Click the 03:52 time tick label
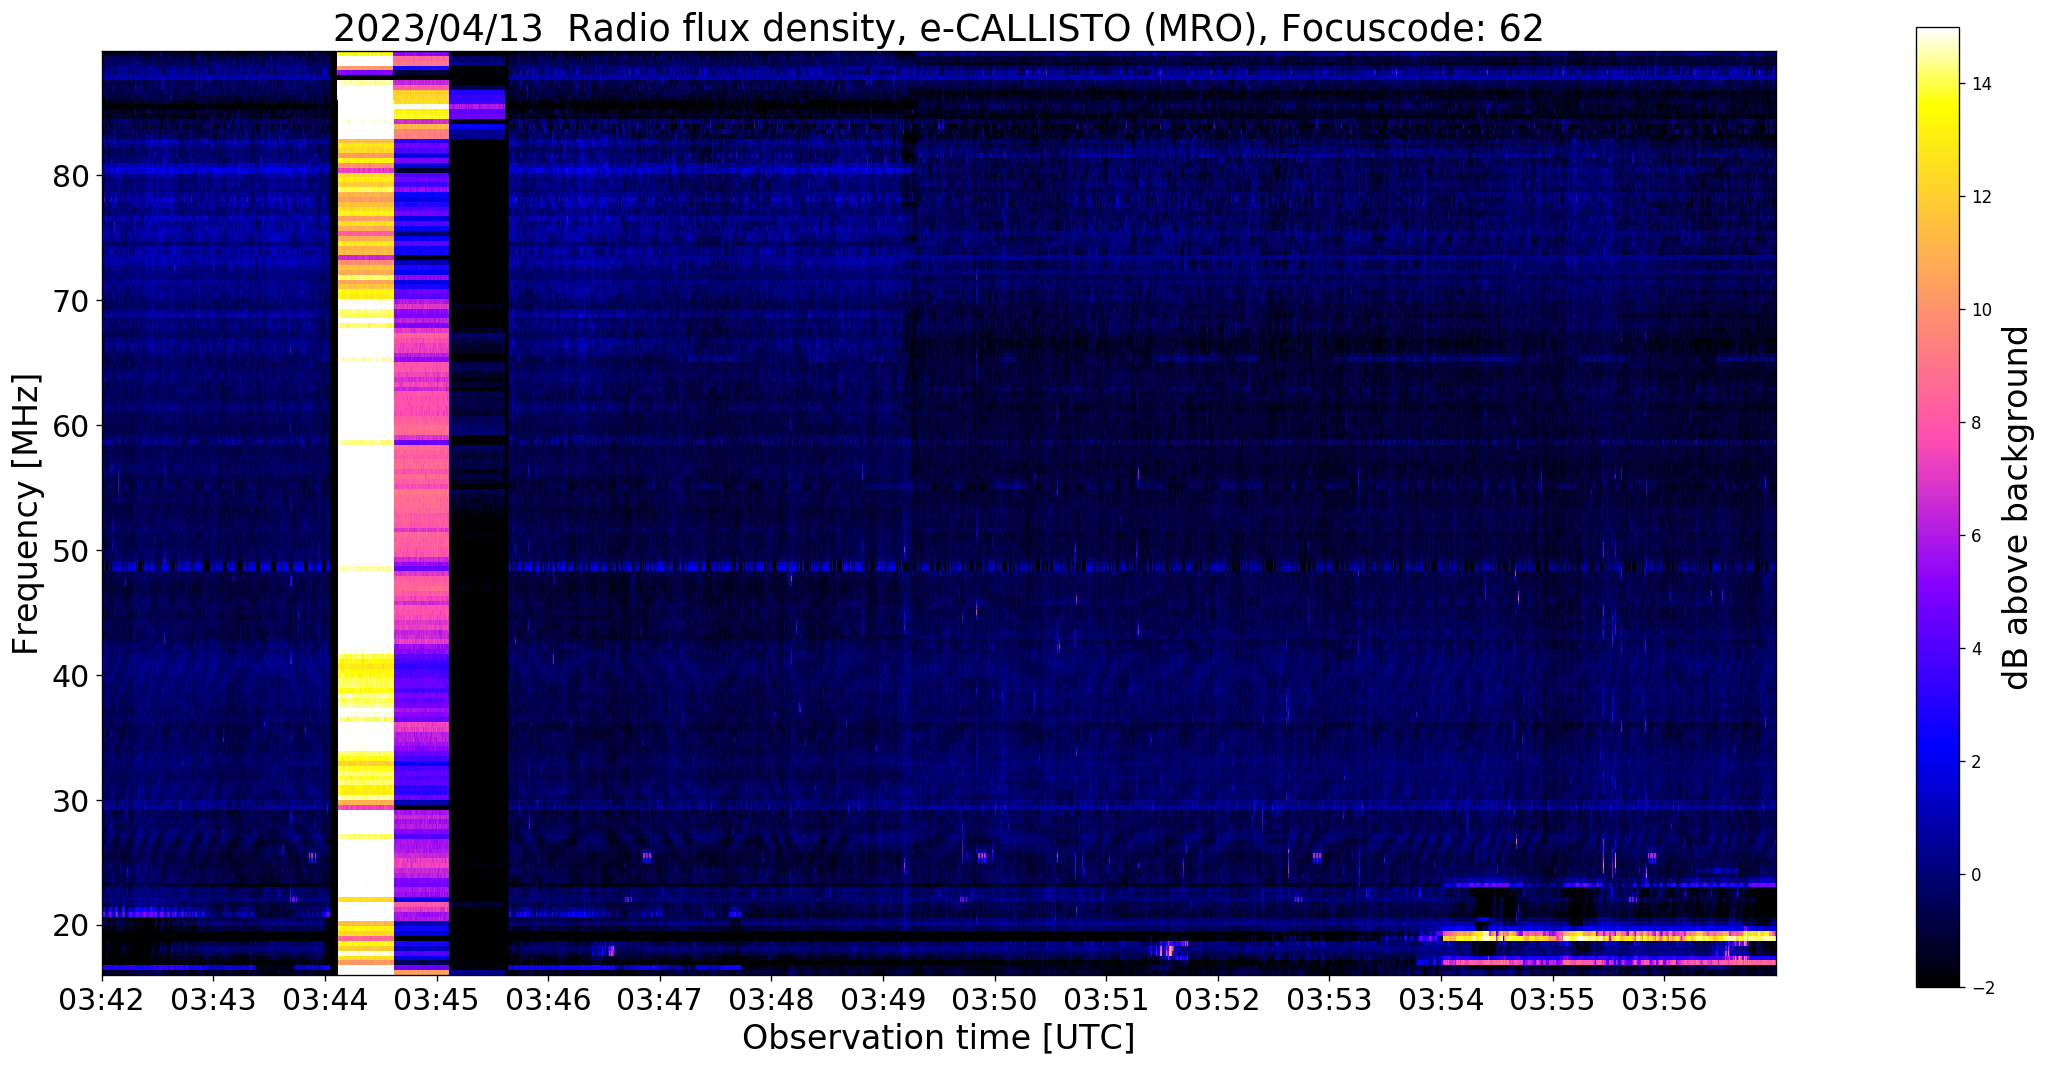2047x1067 pixels. click(1218, 999)
